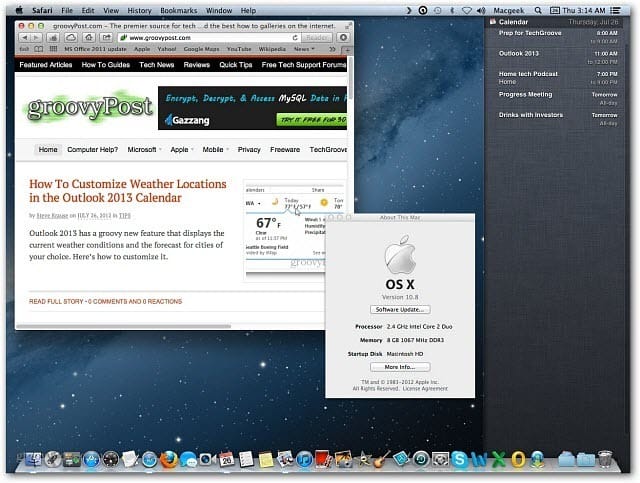
Task: Expand the Microsoft menu on groovyPost nav
Action: (144, 149)
